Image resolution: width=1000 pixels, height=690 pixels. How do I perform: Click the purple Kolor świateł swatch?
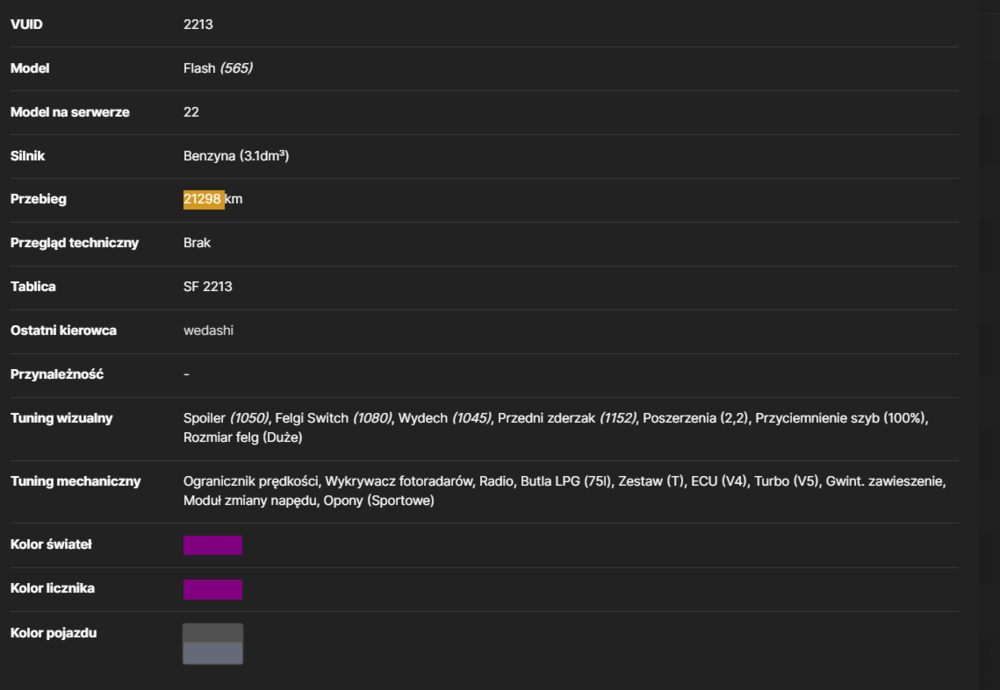click(212, 545)
